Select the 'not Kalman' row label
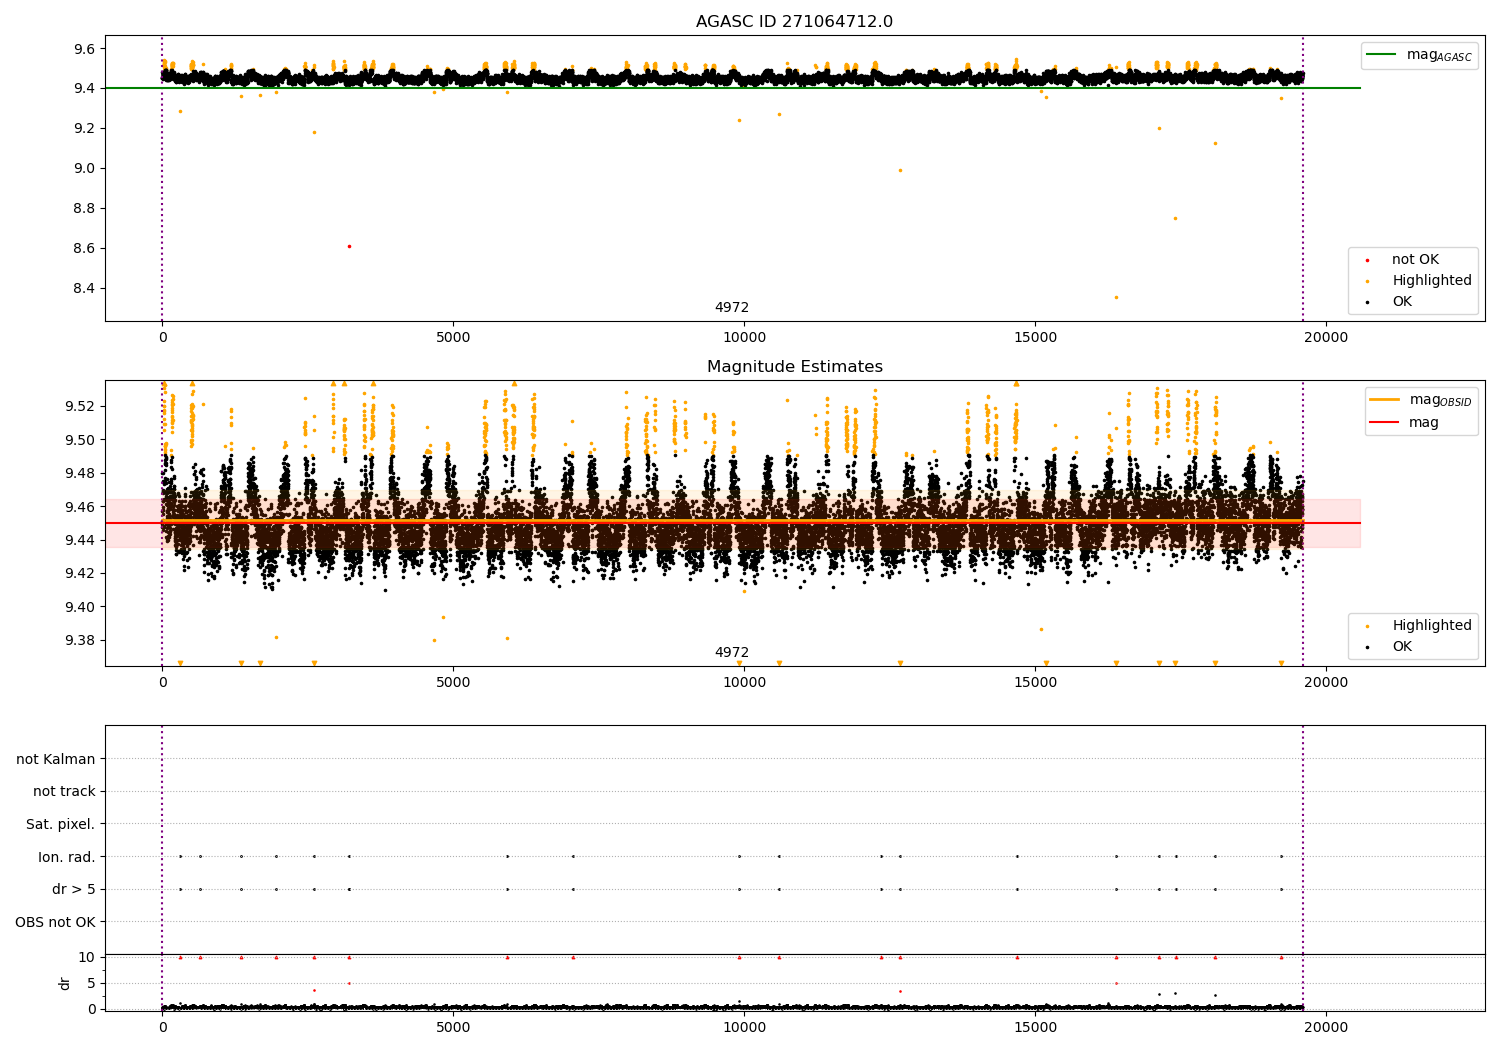The image size is (1500, 1050). 56,759
